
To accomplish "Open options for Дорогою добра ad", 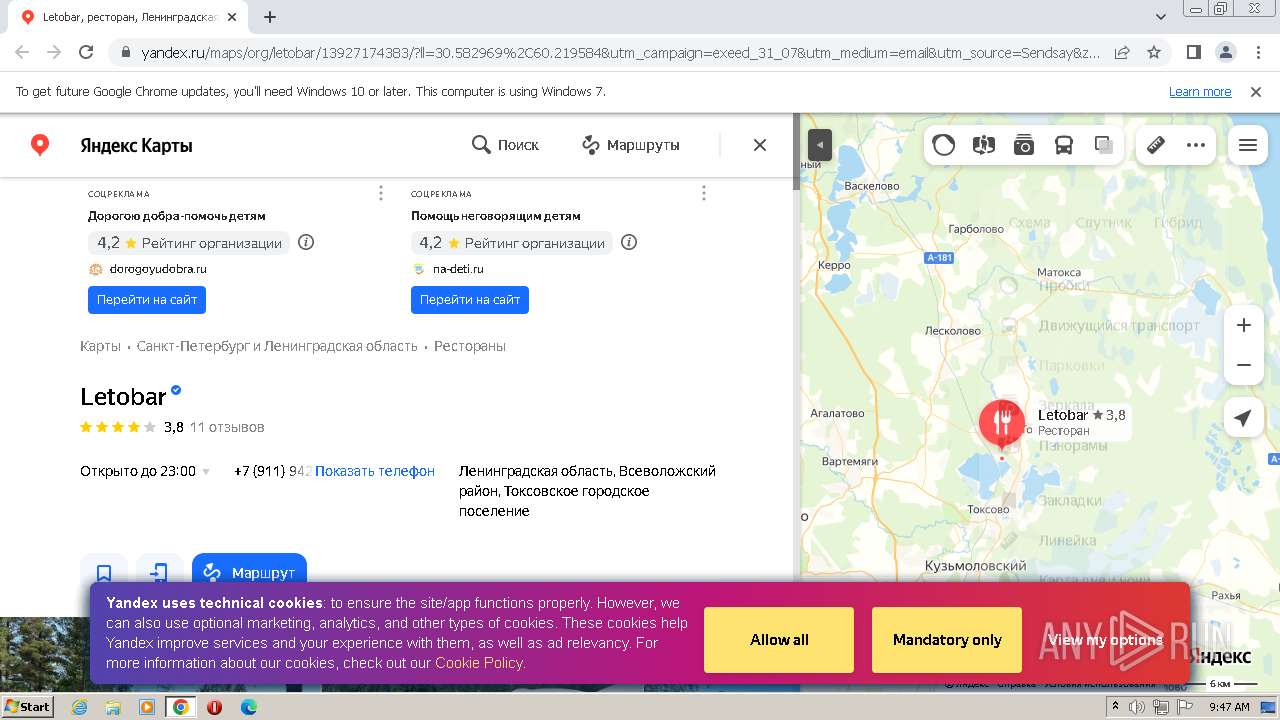I will pos(381,193).
